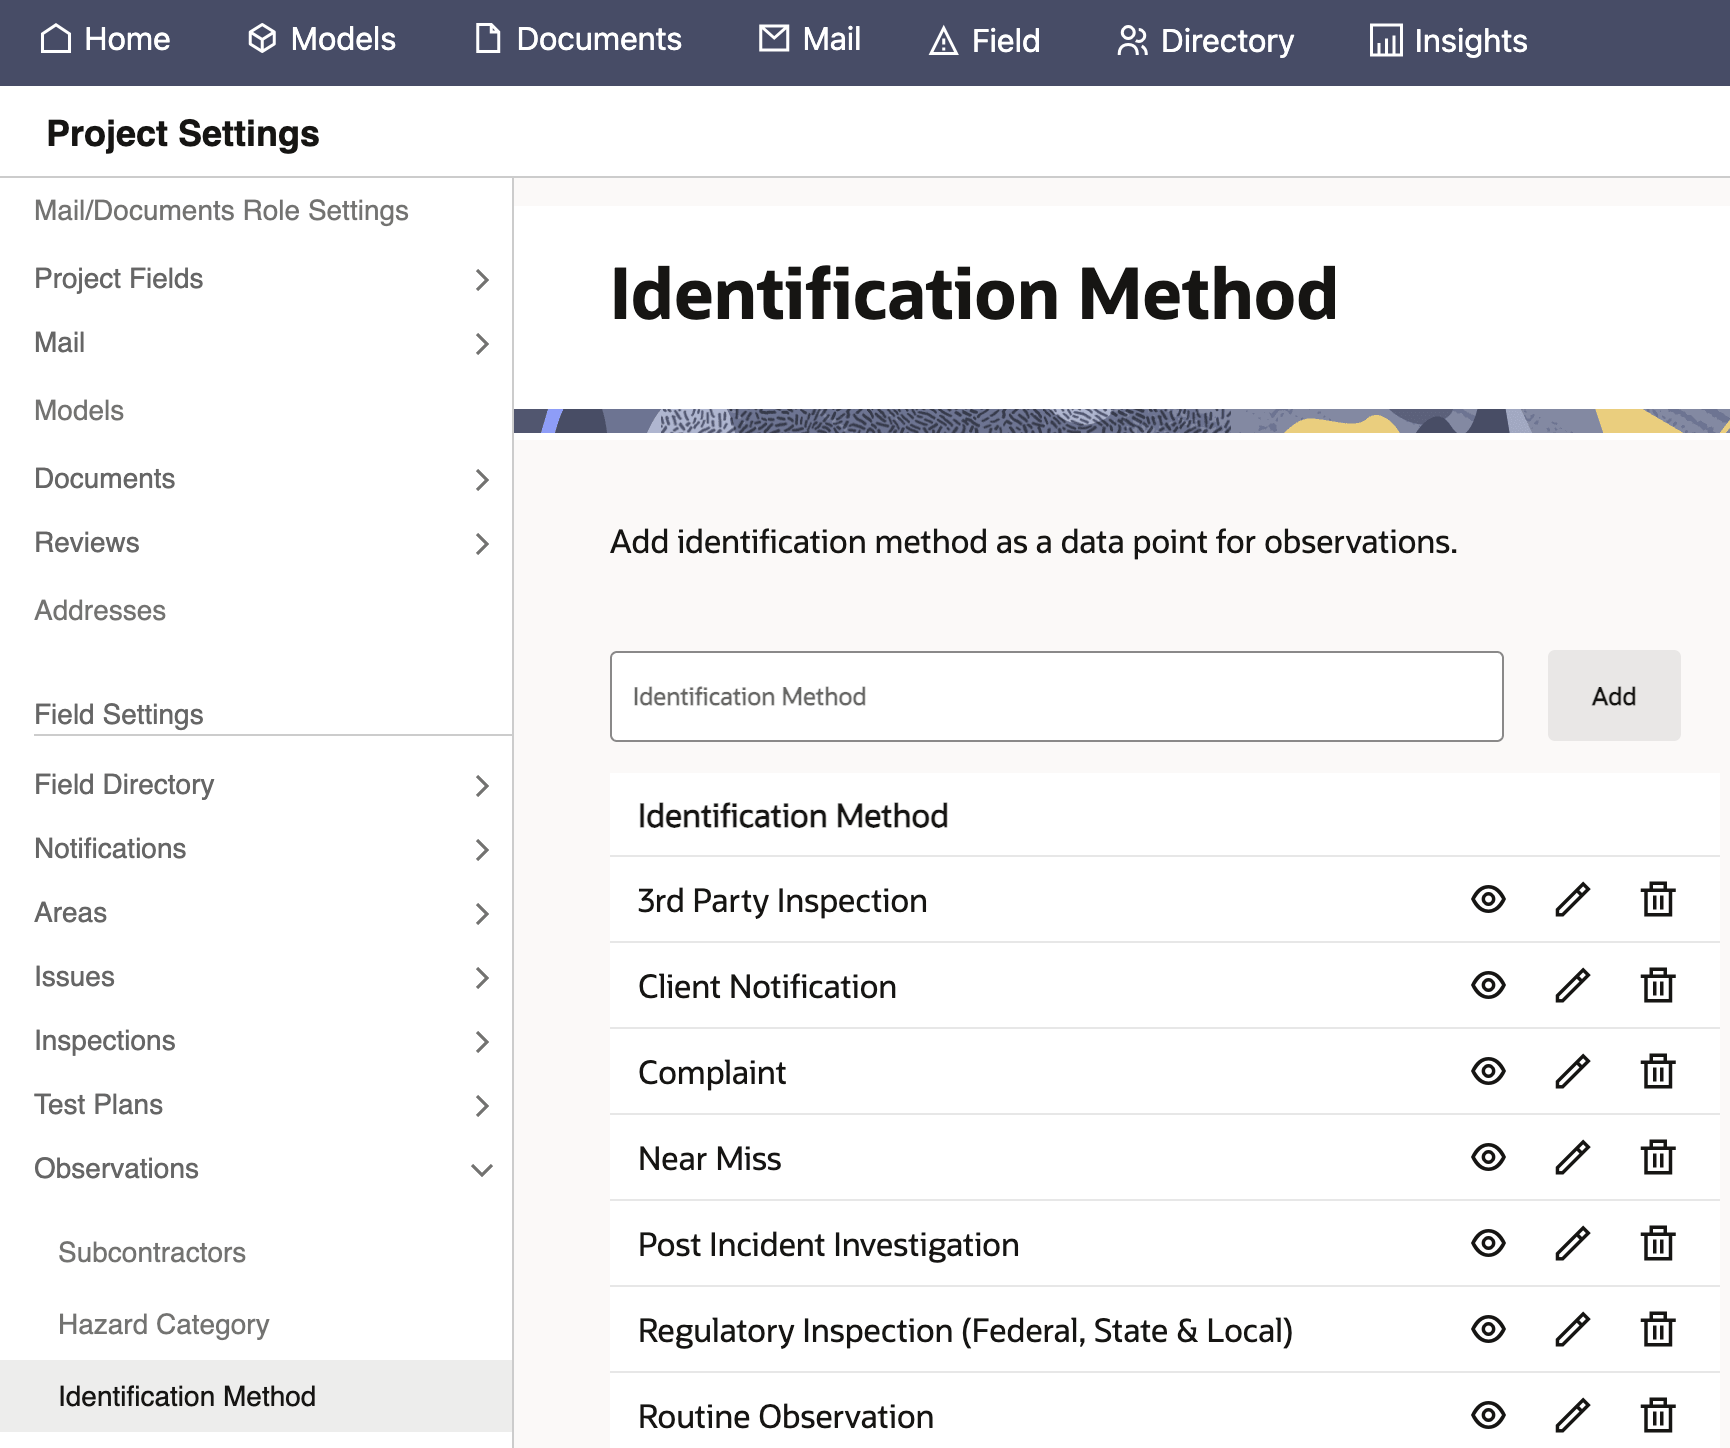Edit Post Incident Investigation entry

[1572, 1244]
